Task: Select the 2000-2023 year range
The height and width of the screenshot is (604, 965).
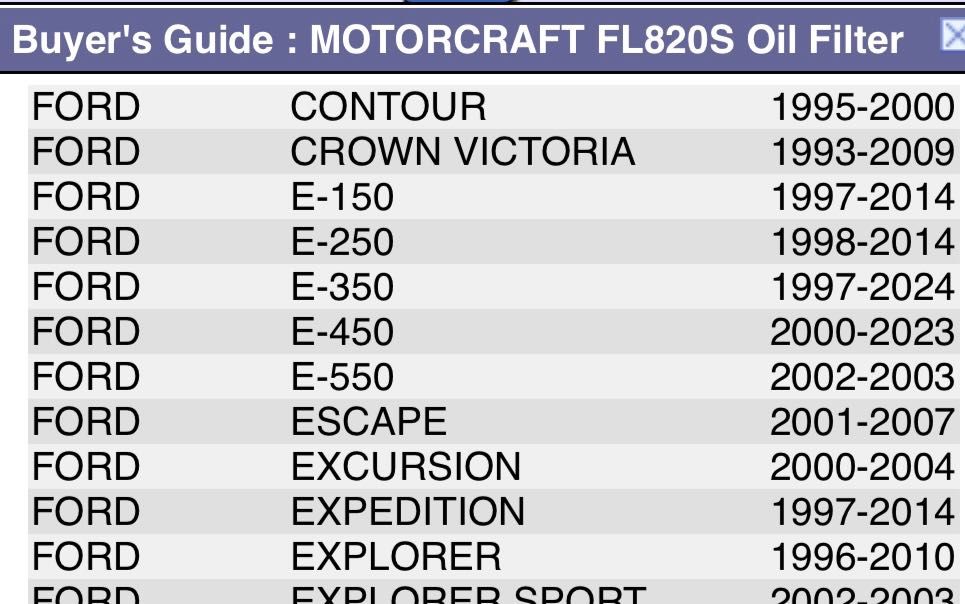Action: coord(862,332)
